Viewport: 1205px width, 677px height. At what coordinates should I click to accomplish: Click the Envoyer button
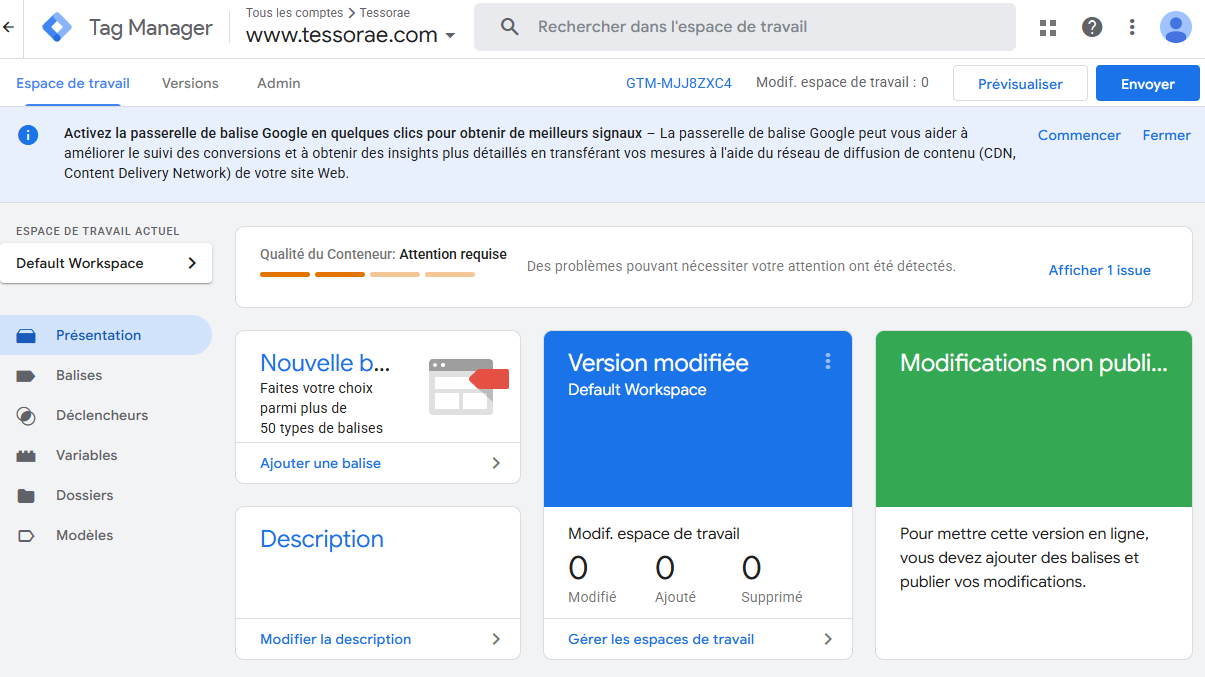[x=1148, y=84]
